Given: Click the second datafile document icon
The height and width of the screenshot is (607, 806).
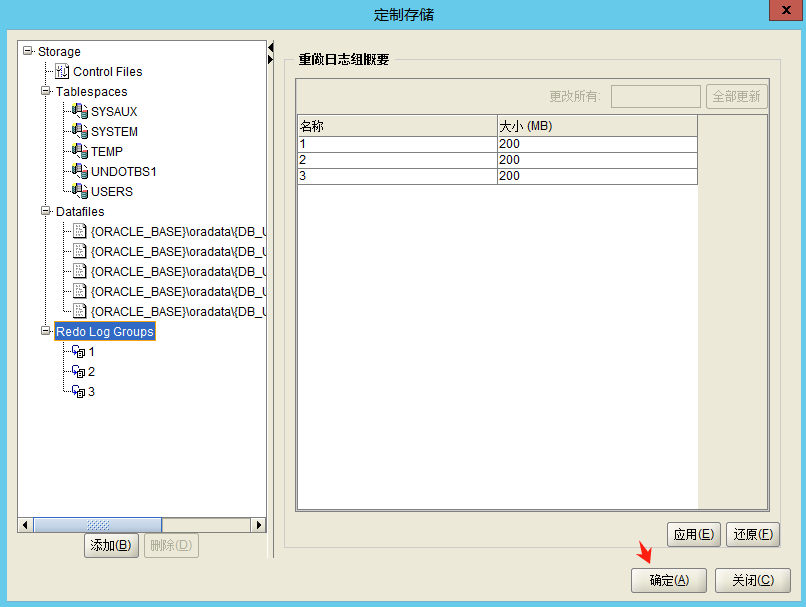Looking at the screenshot, I should point(79,251).
